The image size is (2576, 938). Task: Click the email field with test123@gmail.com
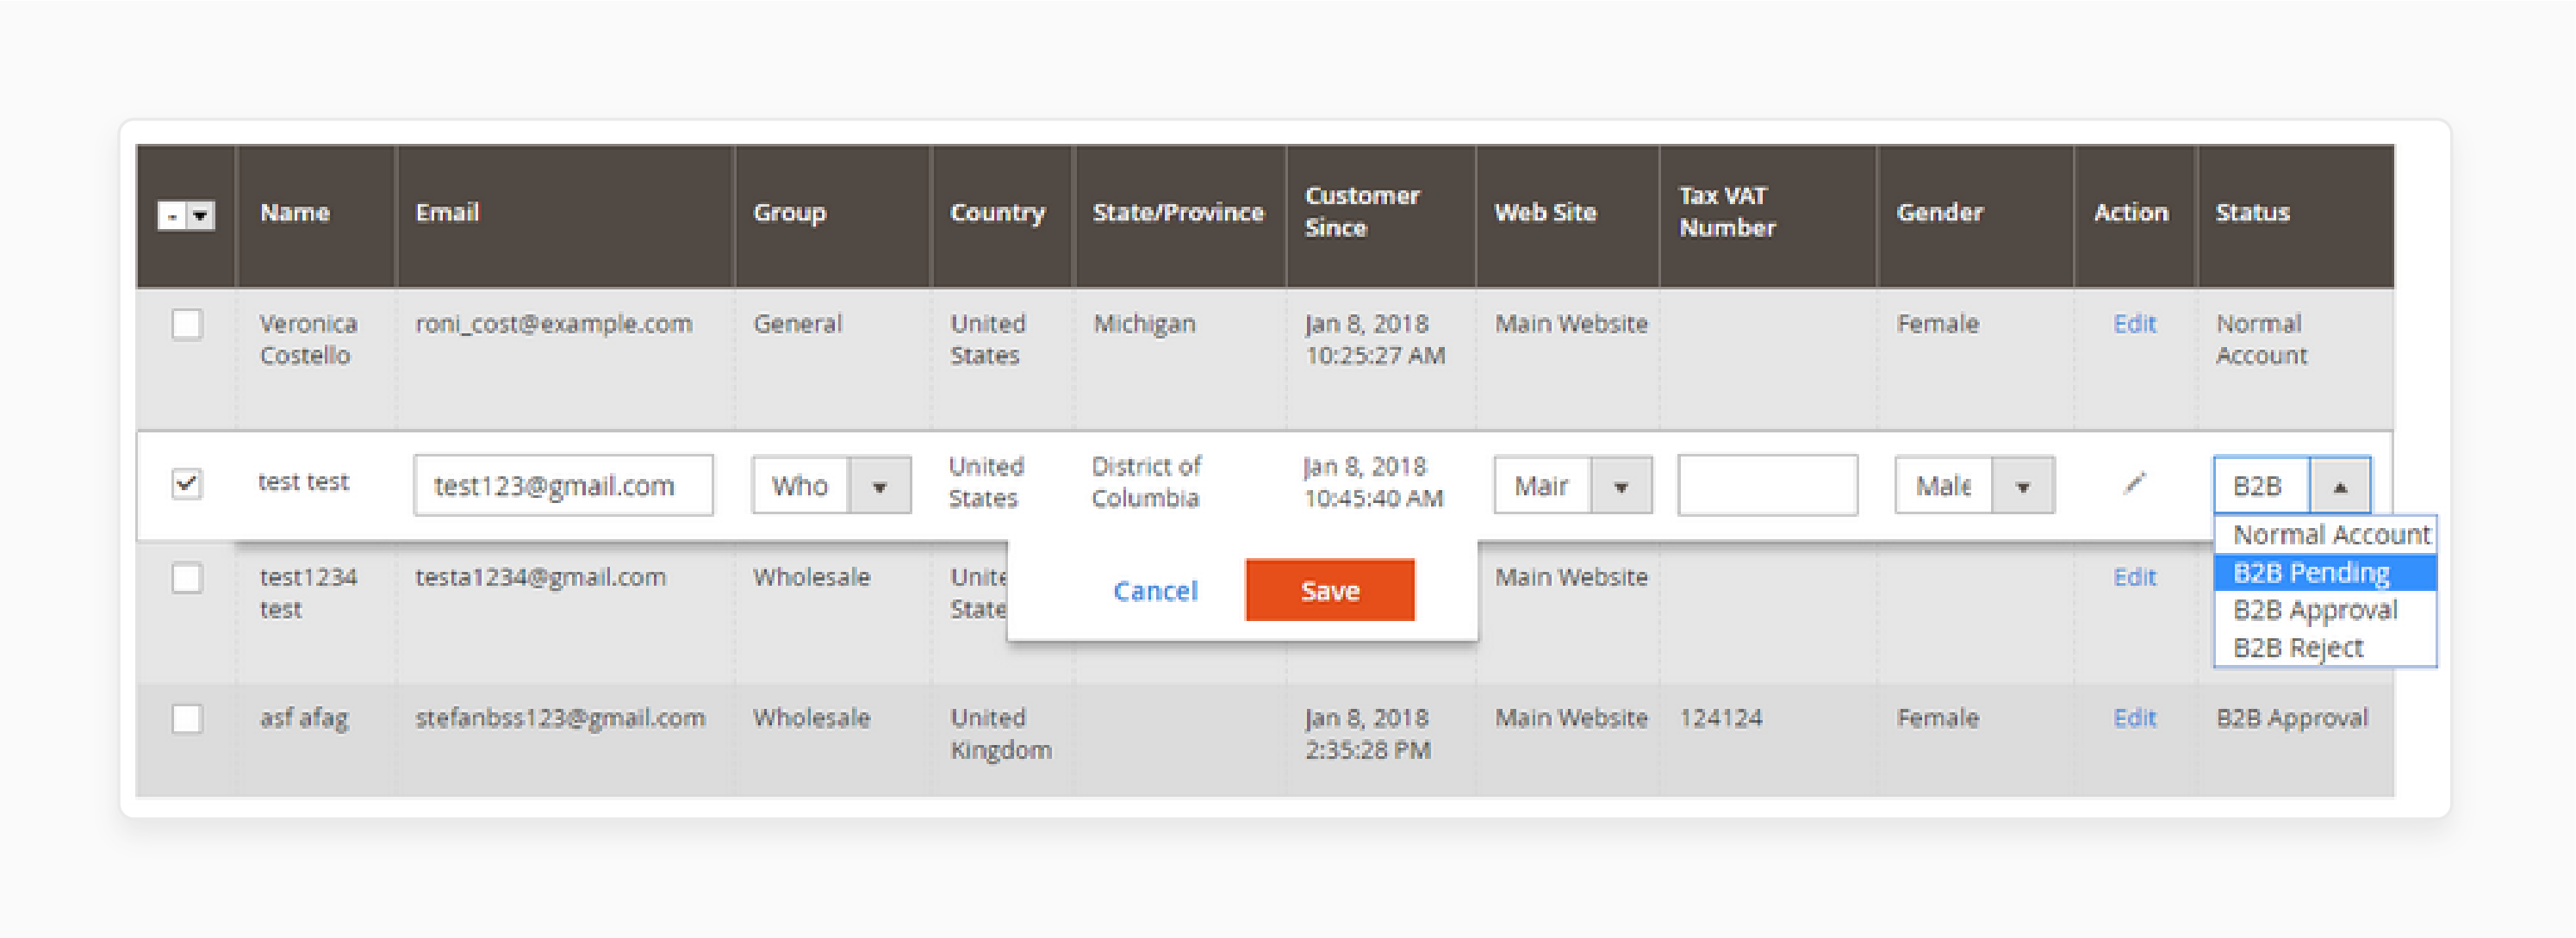pos(563,486)
